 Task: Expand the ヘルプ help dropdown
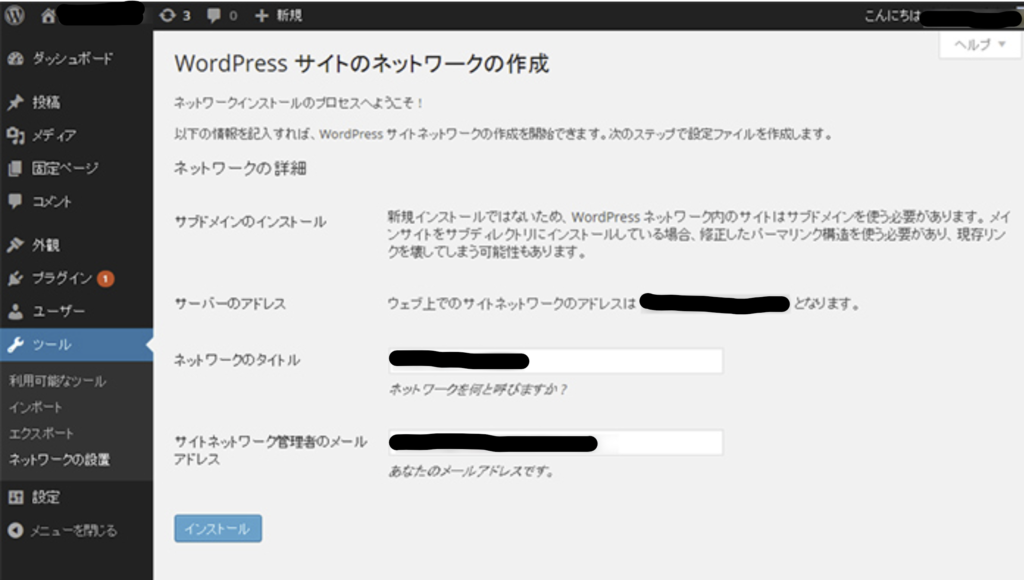pyautogui.click(x=980, y=44)
